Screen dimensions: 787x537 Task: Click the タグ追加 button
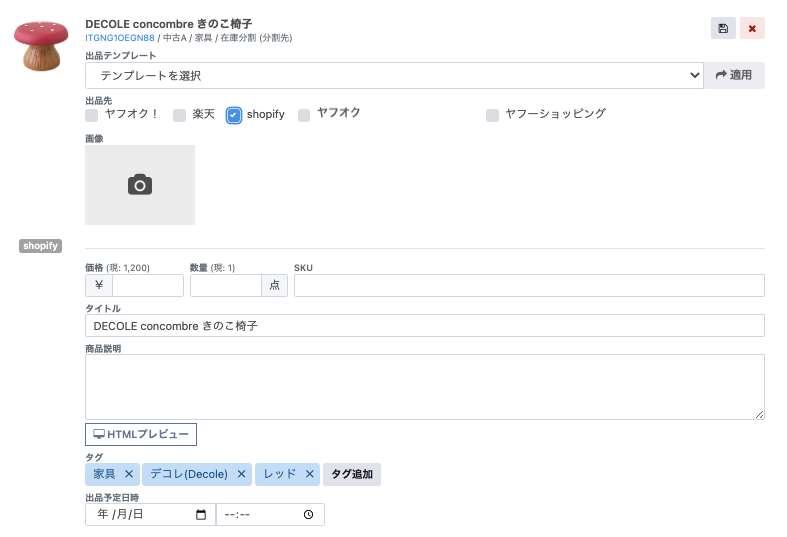352,474
